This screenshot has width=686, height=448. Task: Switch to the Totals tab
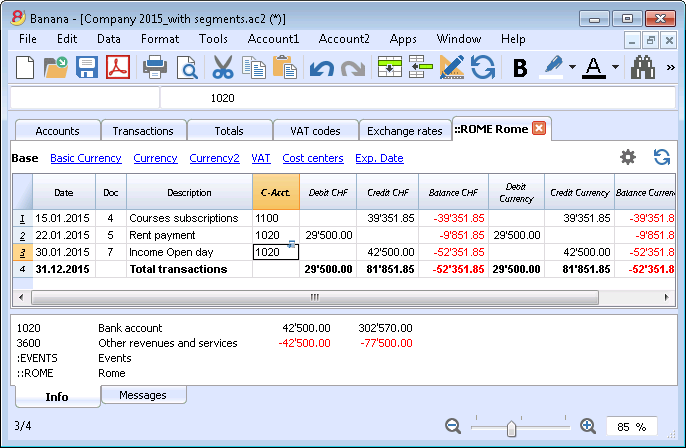(x=229, y=131)
